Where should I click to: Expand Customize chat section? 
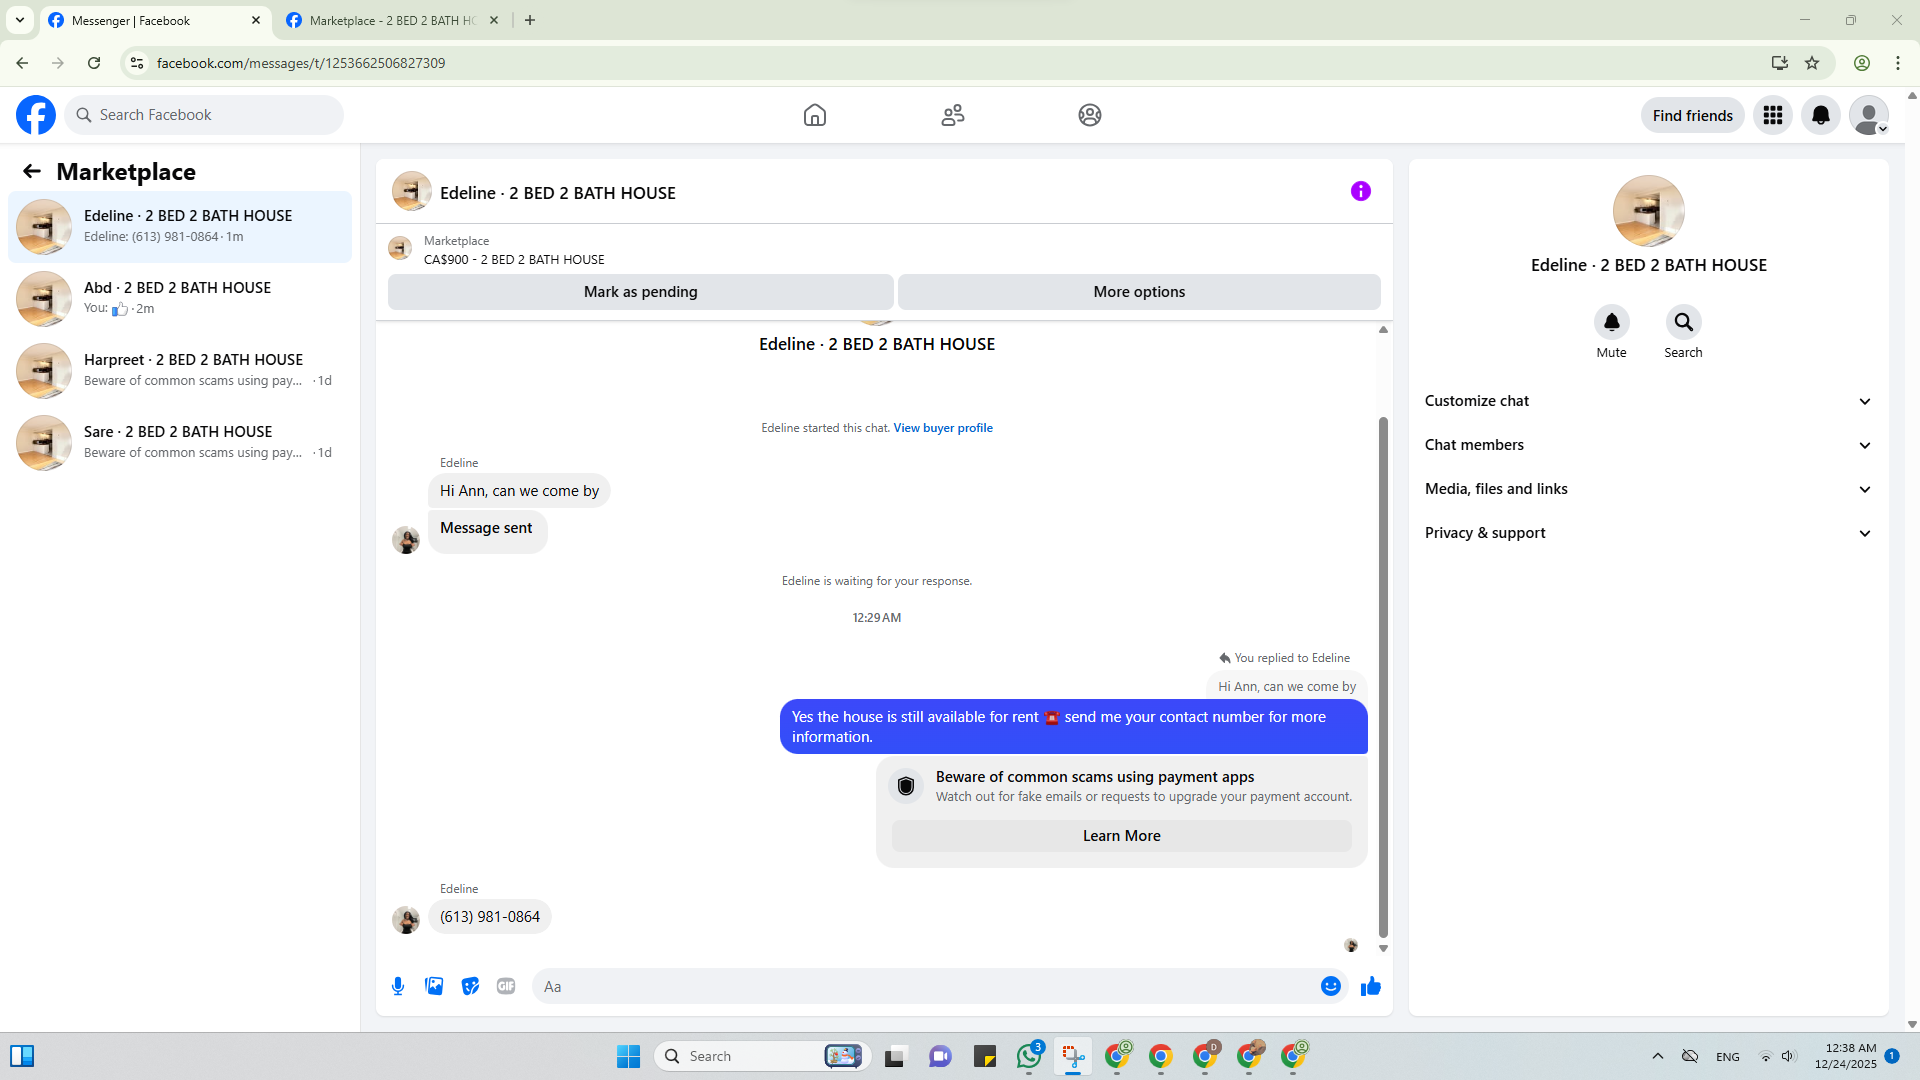coord(1647,401)
